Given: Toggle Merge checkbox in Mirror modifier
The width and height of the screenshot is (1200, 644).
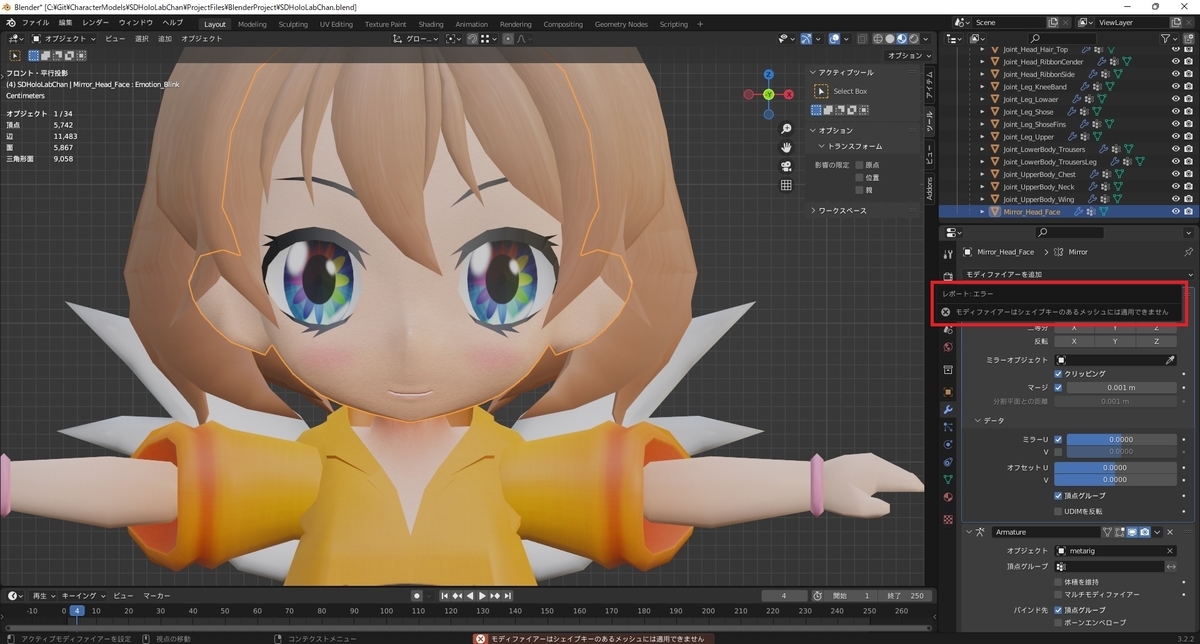Looking at the screenshot, I should (x=1059, y=387).
